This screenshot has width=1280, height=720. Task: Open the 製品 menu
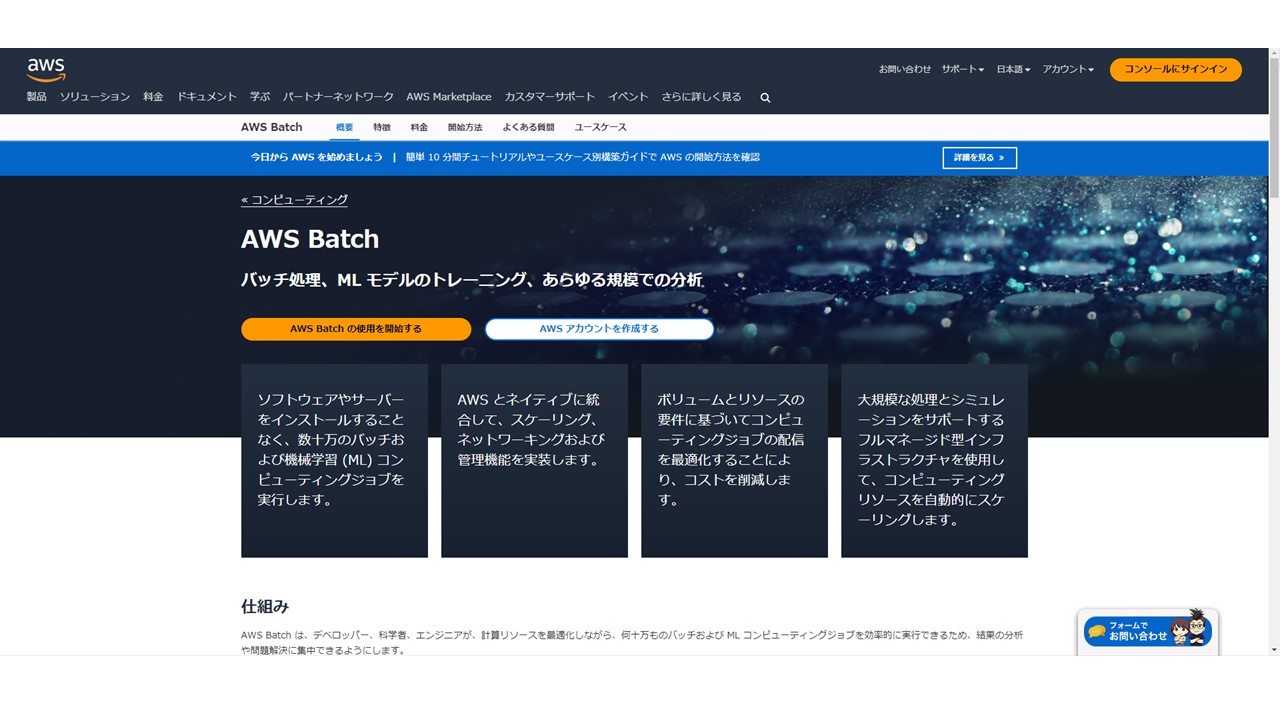(37, 97)
